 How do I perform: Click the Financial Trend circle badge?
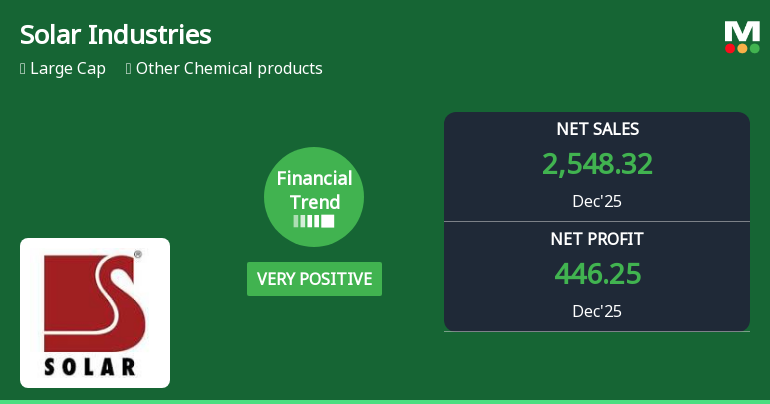coord(314,197)
